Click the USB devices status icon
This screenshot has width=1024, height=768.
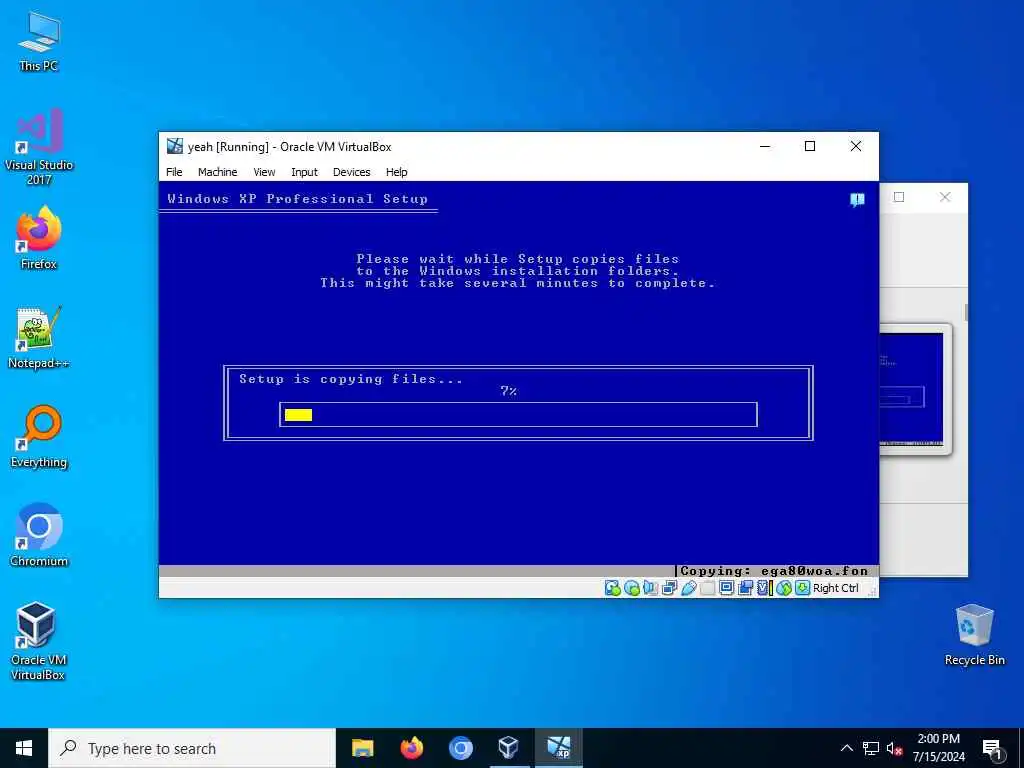click(688, 588)
